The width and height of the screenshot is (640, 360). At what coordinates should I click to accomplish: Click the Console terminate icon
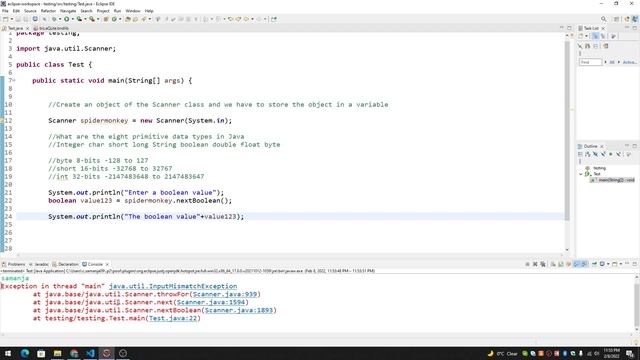click(527, 264)
